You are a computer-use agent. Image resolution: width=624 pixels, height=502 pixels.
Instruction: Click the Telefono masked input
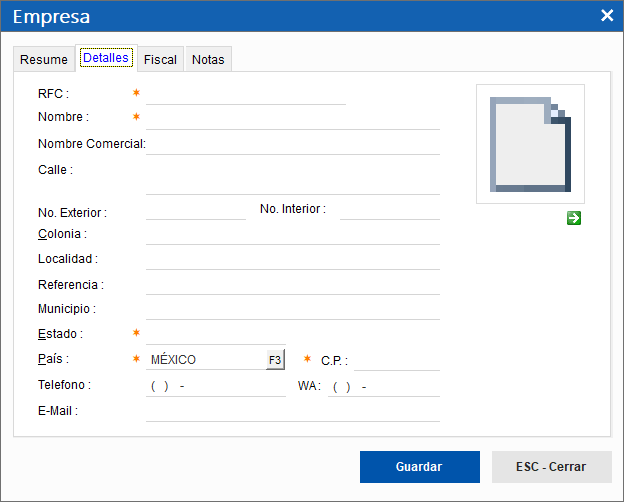[216, 386]
